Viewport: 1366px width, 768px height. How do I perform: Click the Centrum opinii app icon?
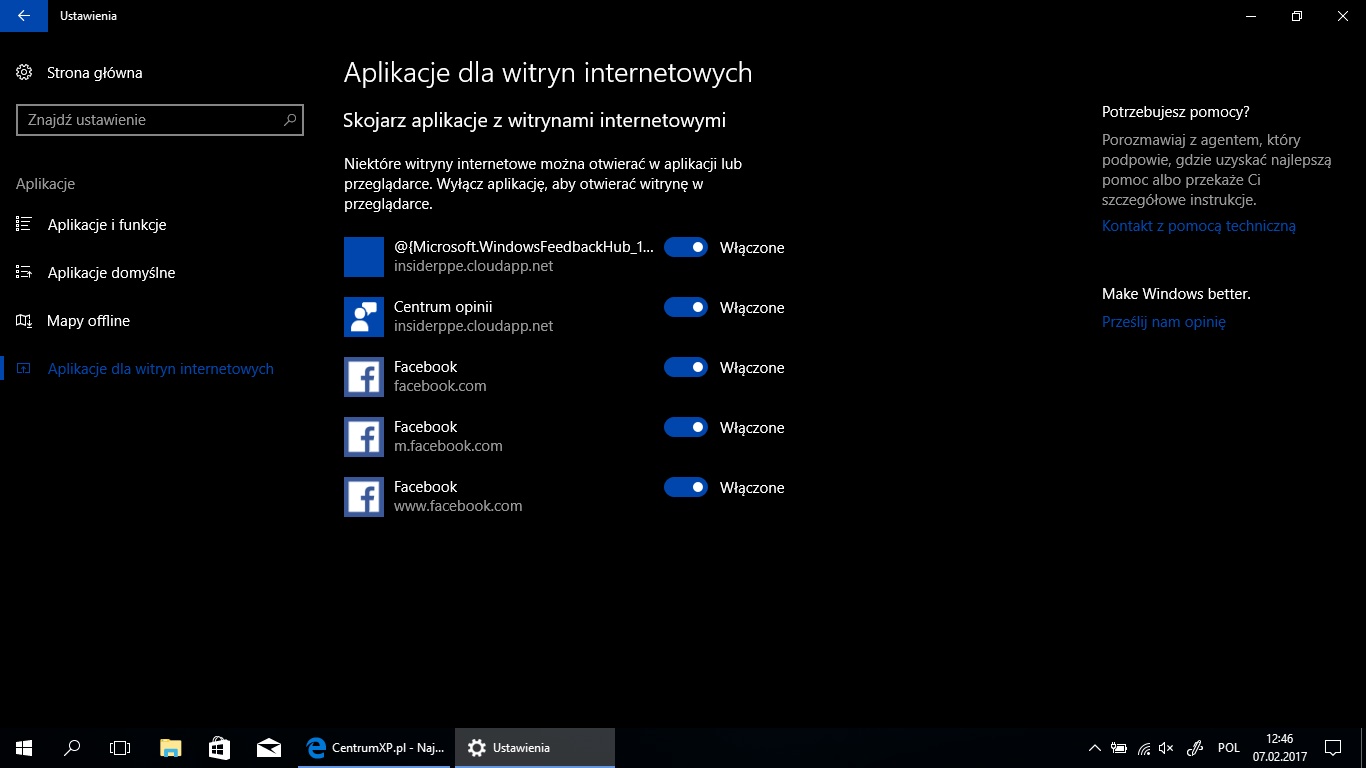[364, 317]
